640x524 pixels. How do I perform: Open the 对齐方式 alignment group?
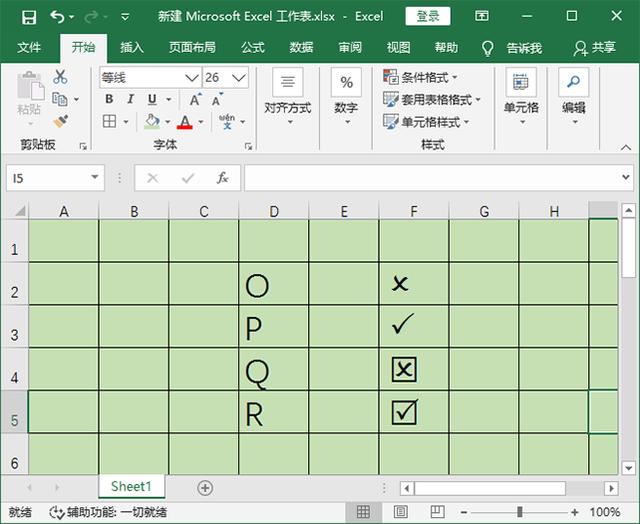[288, 97]
